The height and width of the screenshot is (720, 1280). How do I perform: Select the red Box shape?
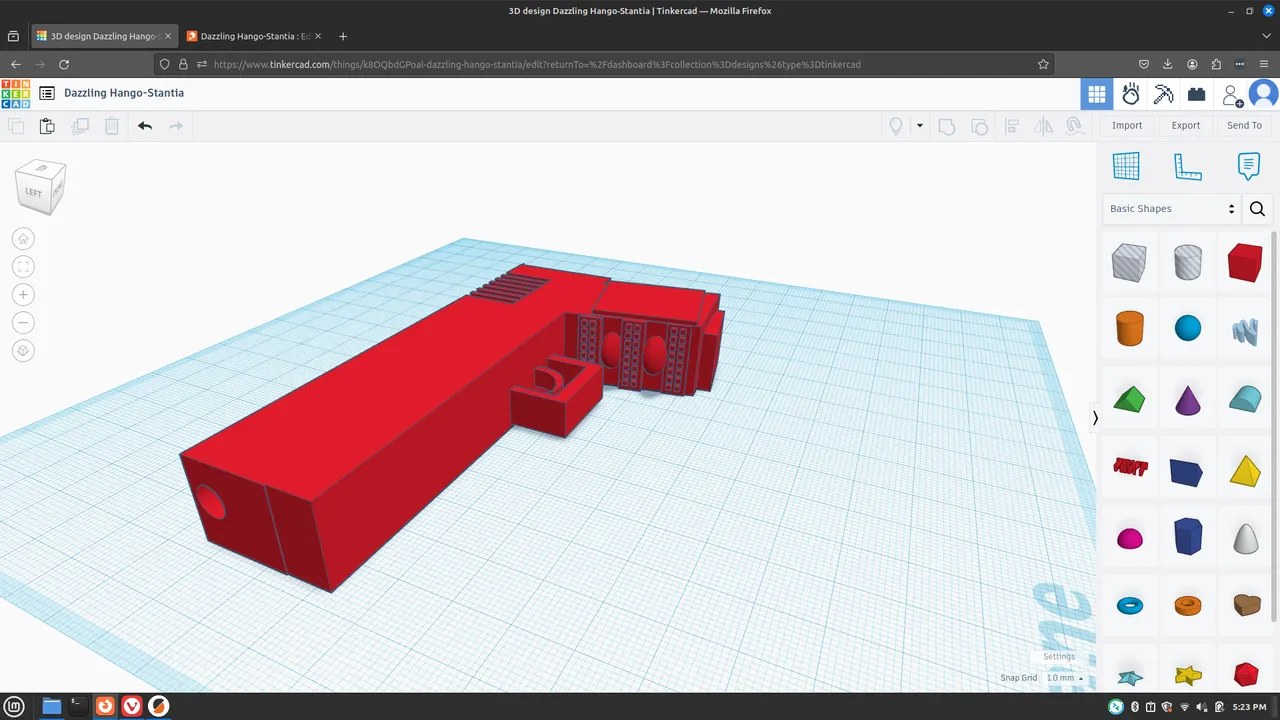pyautogui.click(x=1245, y=262)
